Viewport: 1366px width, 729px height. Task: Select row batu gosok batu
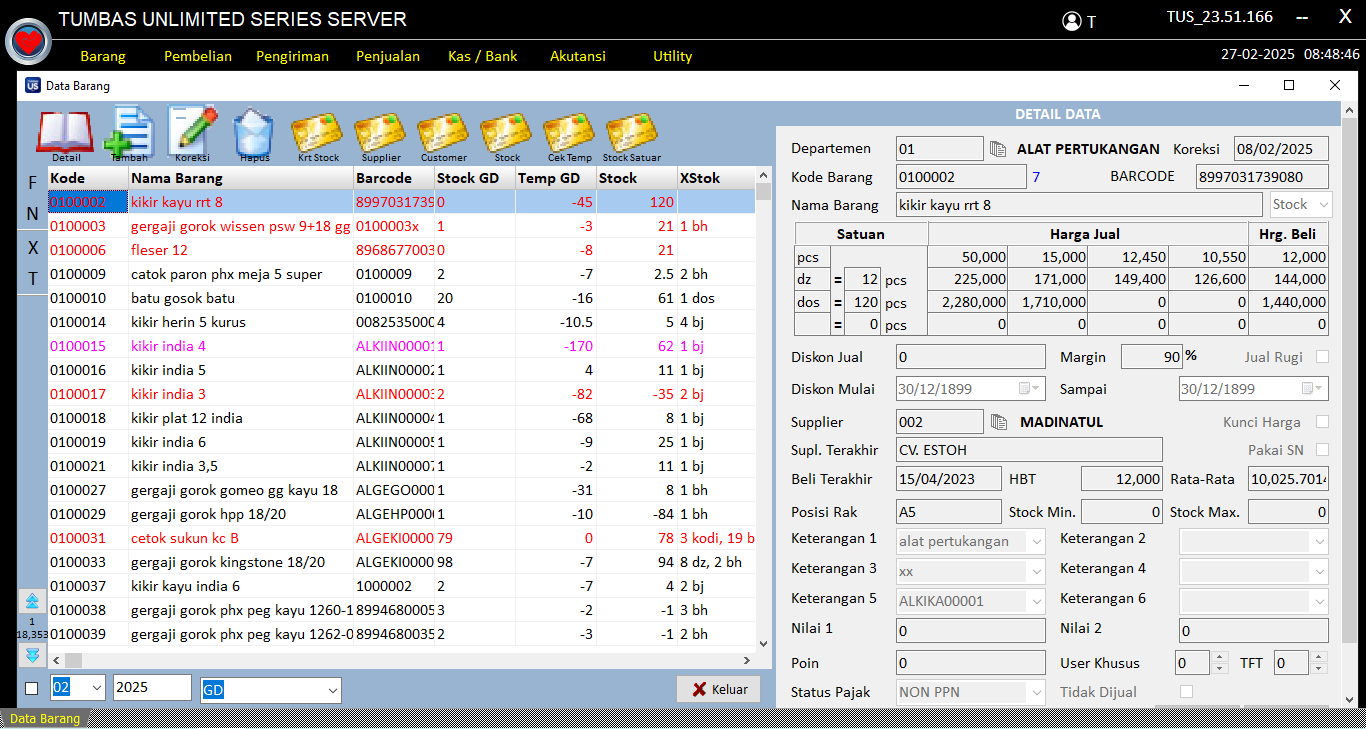click(x=401, y=298)
